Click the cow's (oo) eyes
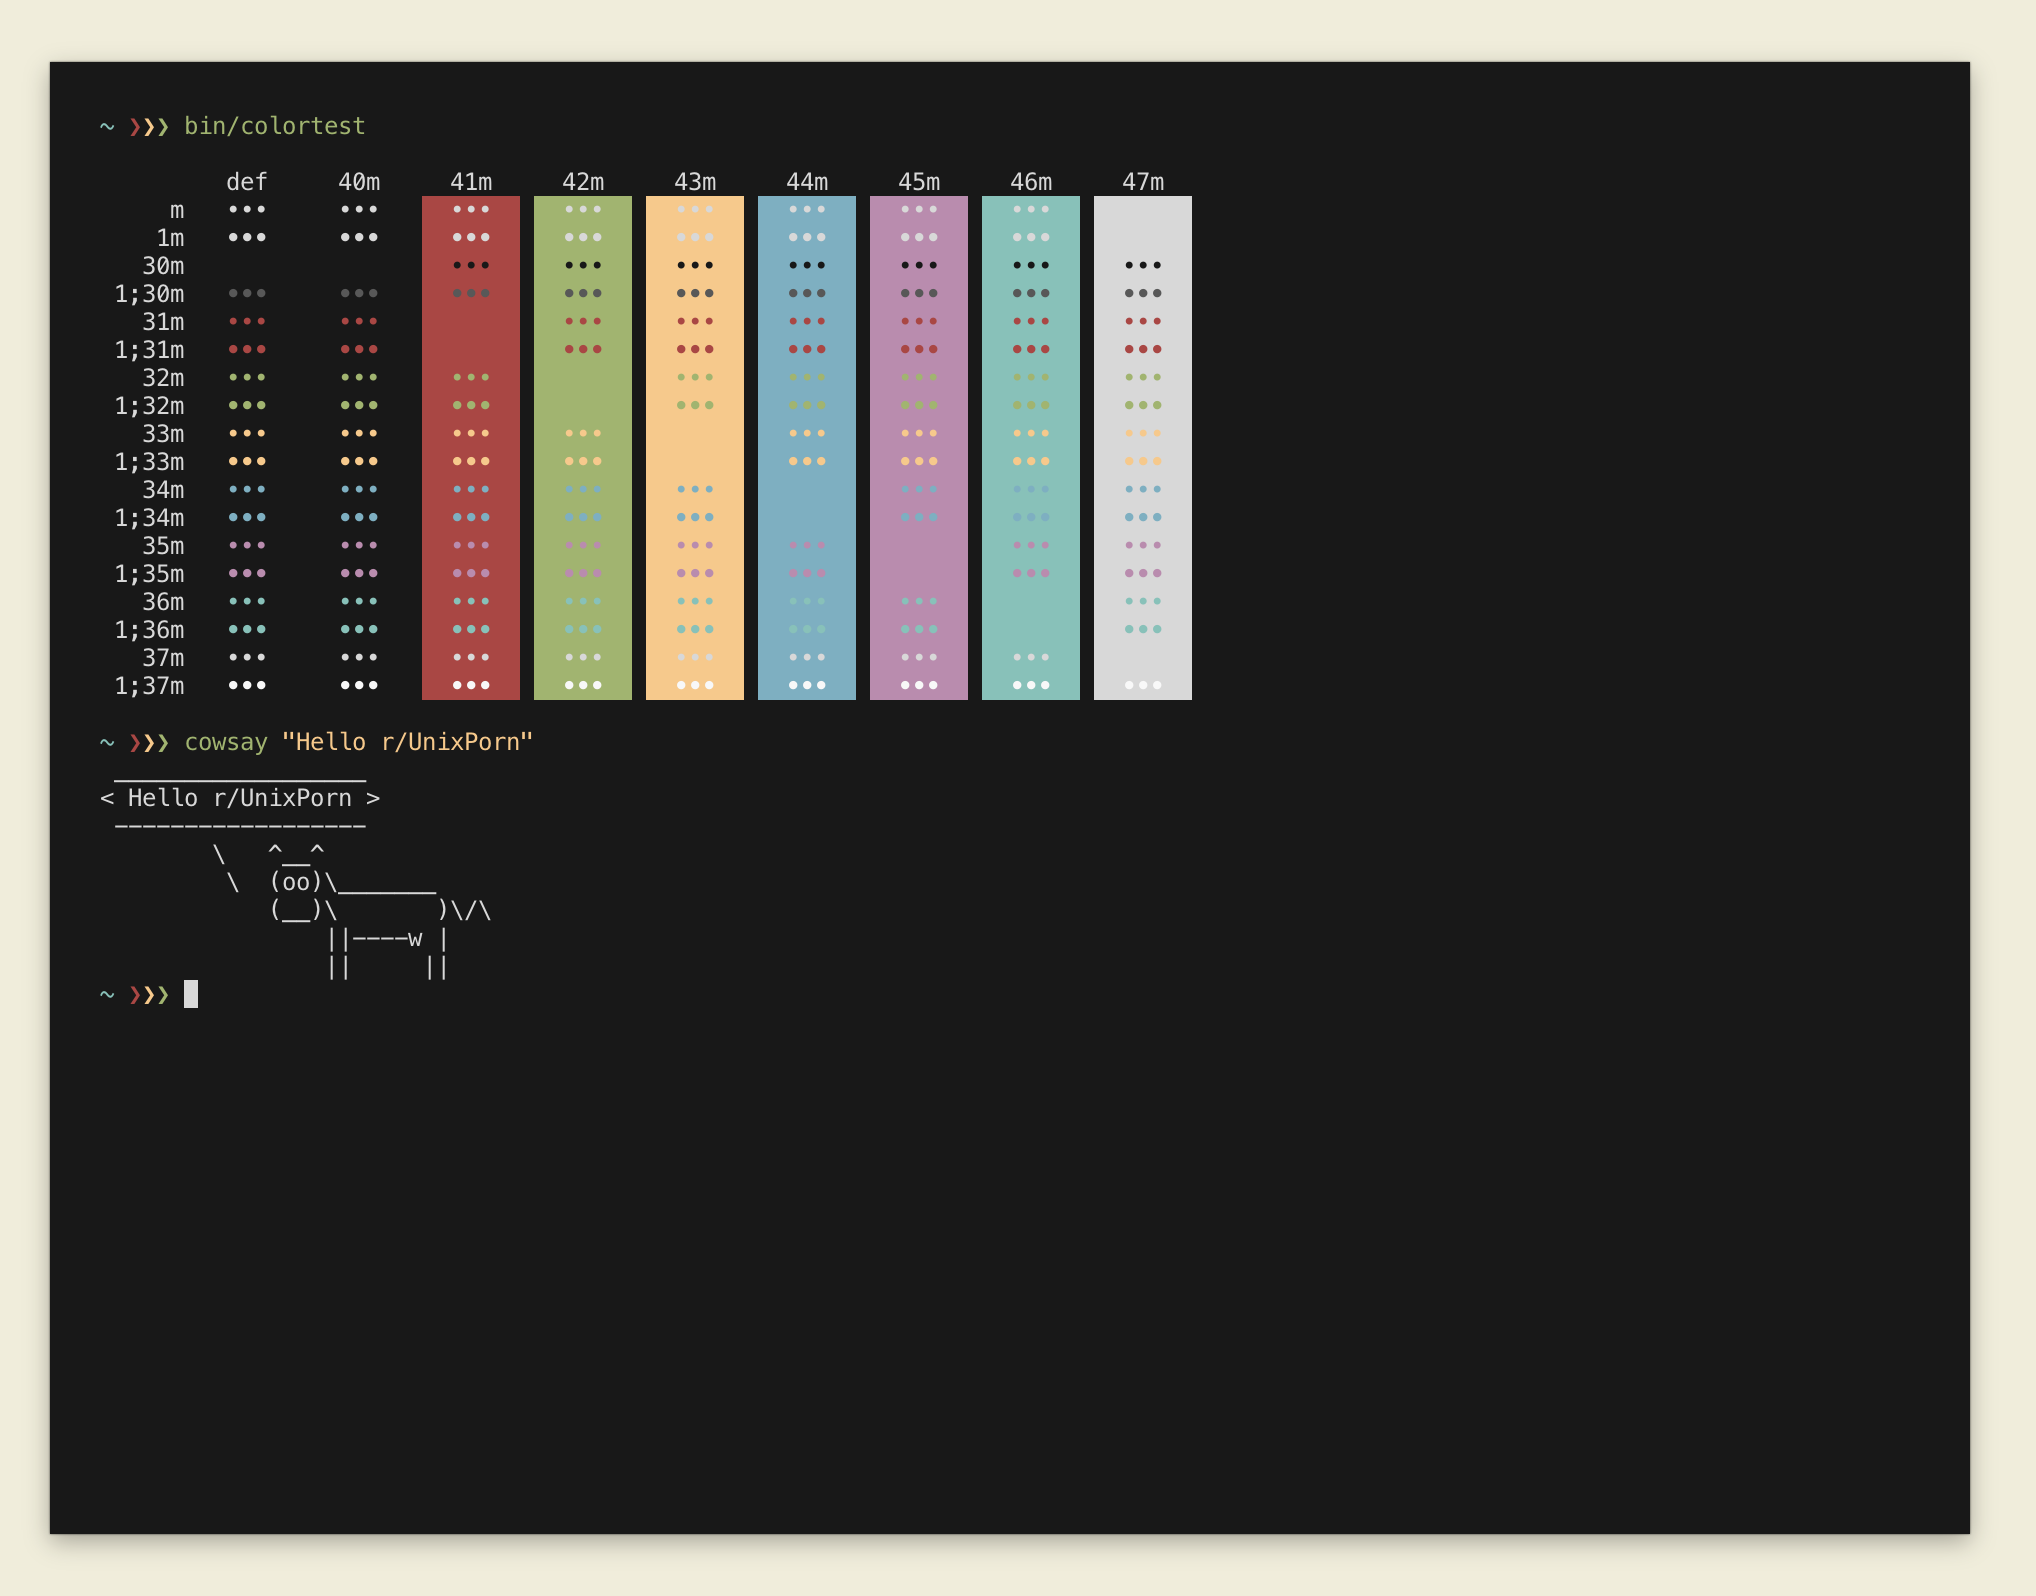The width and height of the screenshot is (2036, 1596). (295, 882)
